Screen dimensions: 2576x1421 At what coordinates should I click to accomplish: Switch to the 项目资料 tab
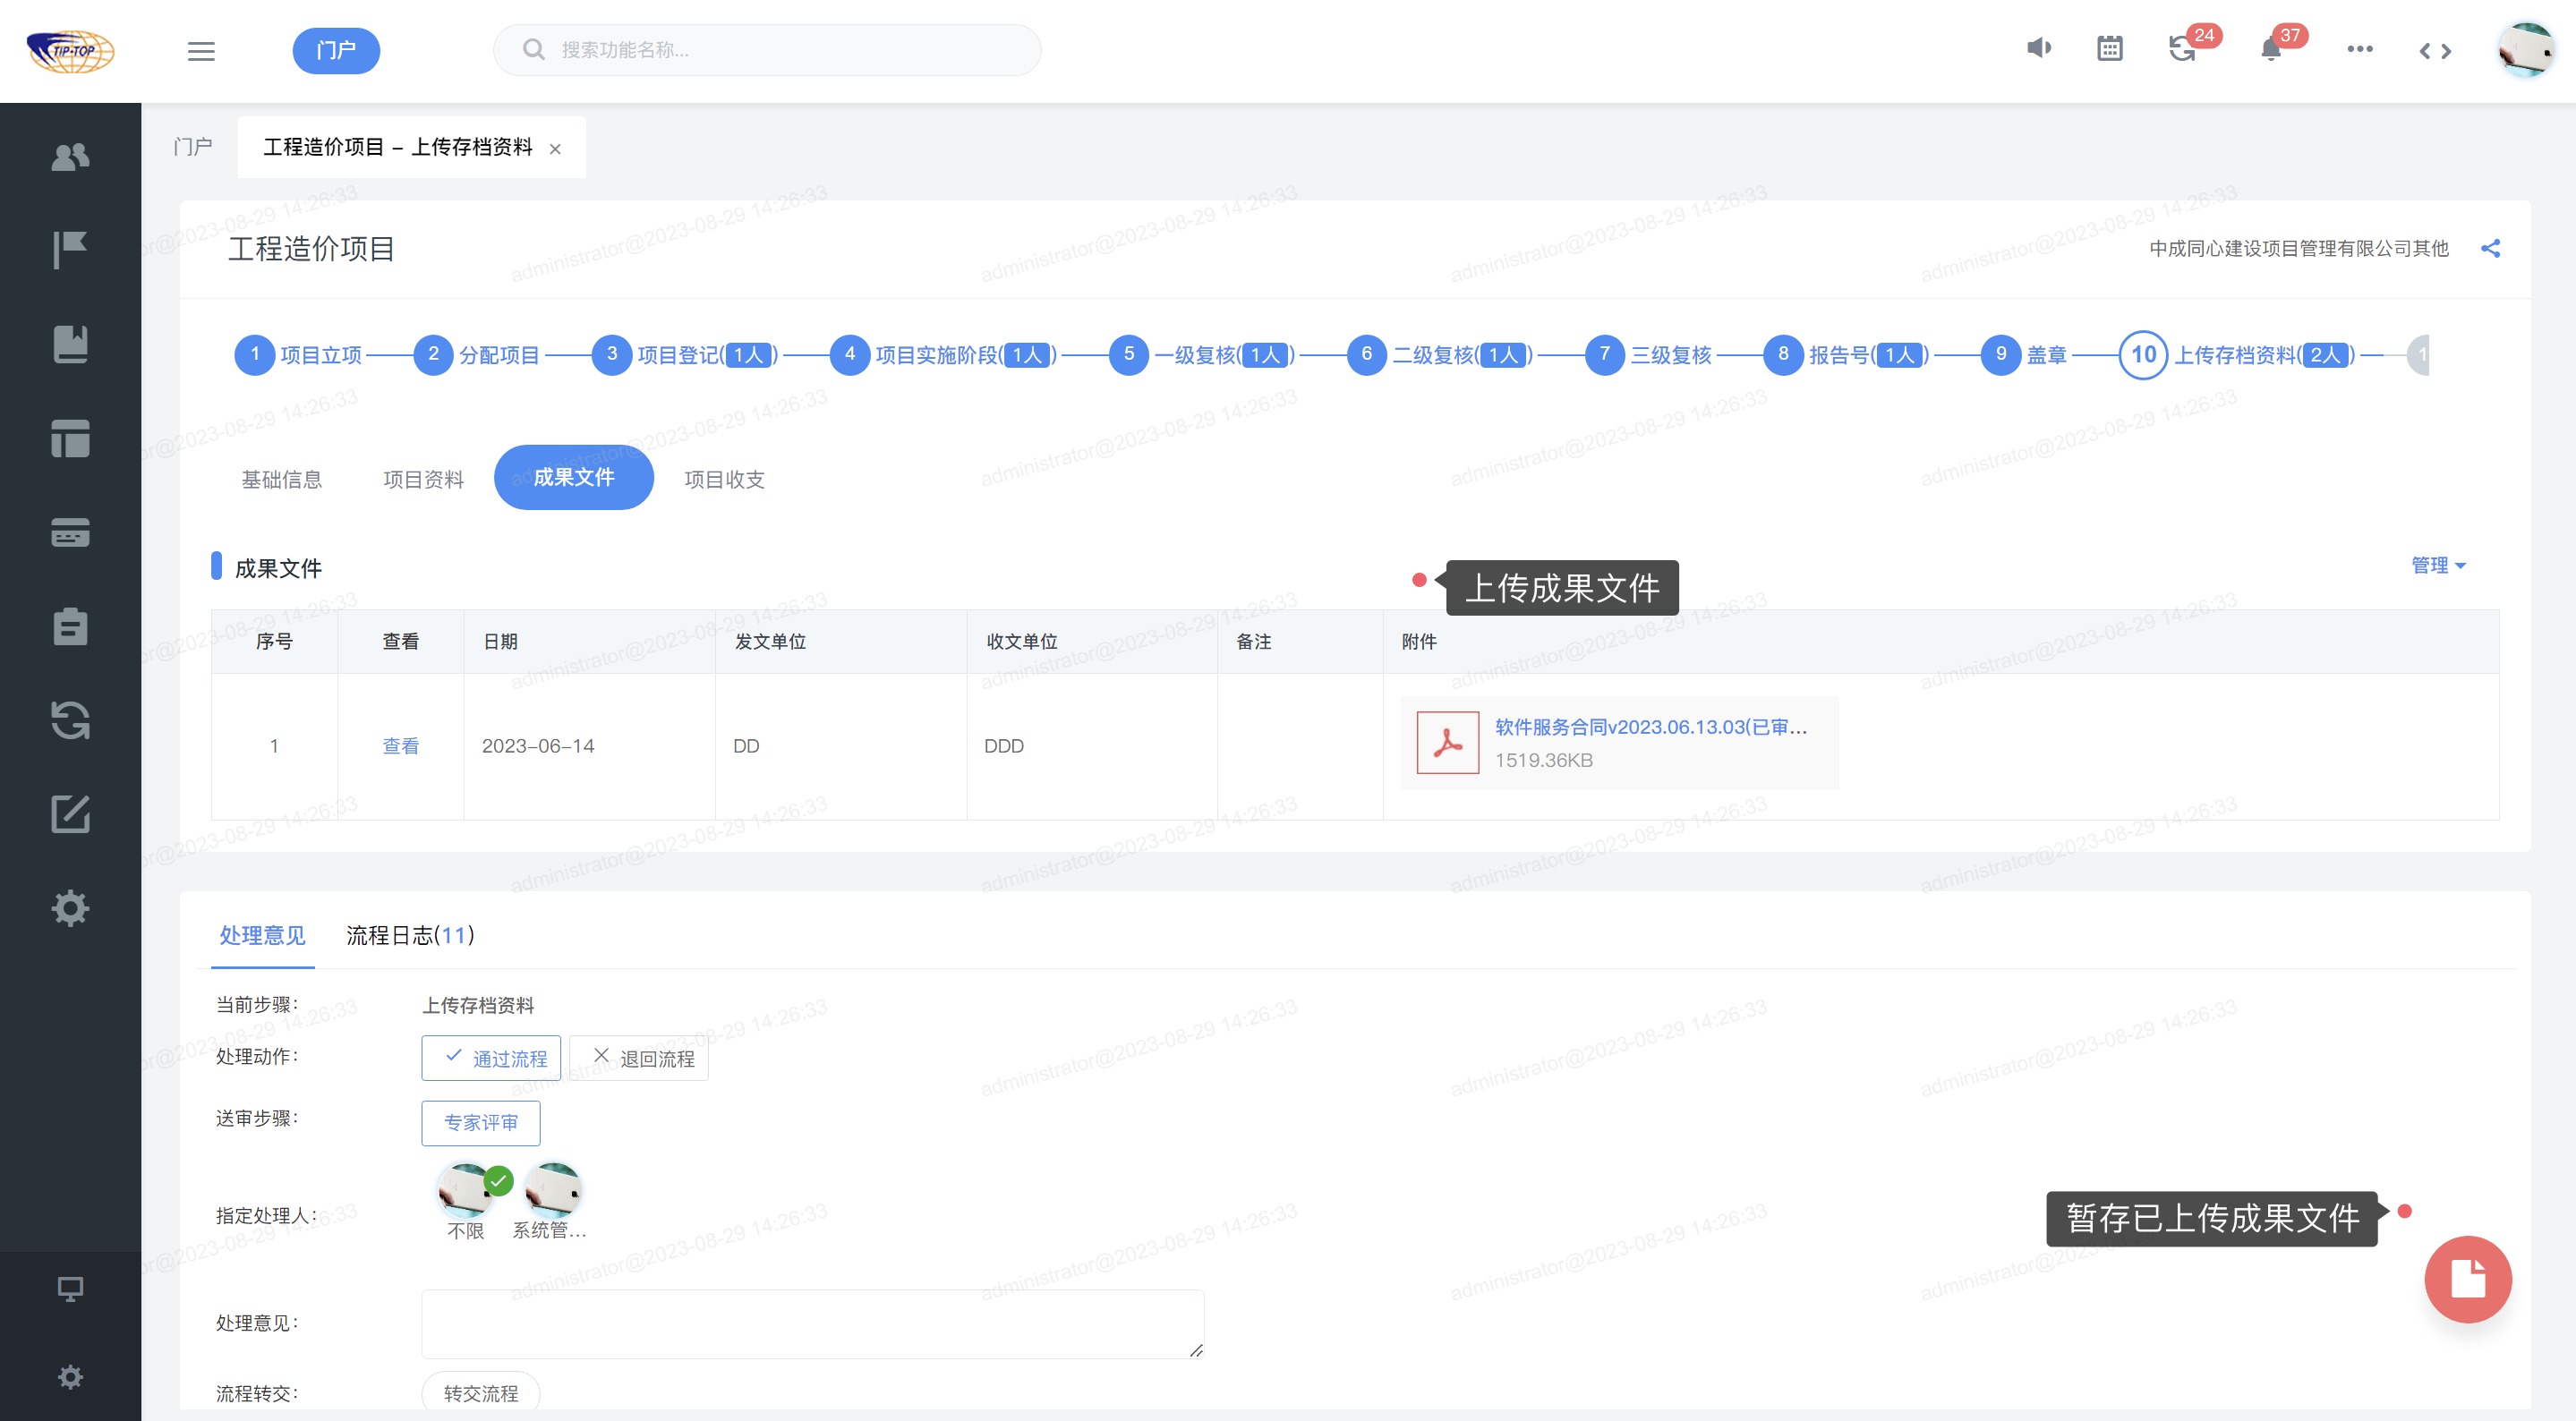pyautogui.click(x=423, y=479)
